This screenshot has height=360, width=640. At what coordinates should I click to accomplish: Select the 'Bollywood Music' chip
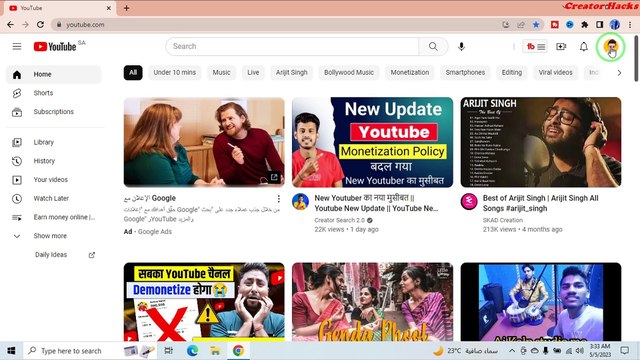pyautogui.click(x=349, y=73)
